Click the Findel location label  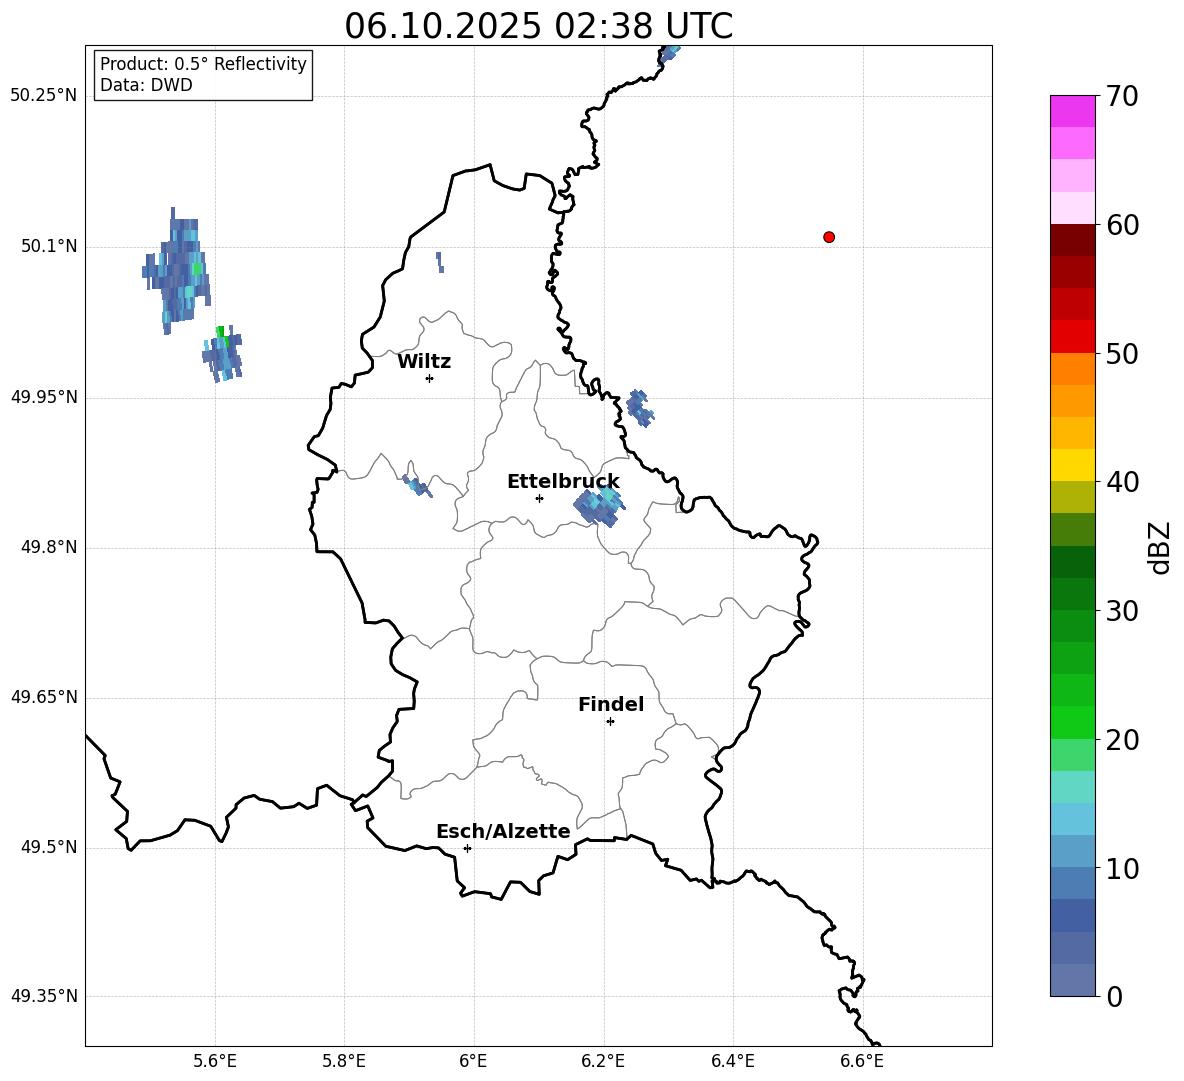(x=611, y=704)
